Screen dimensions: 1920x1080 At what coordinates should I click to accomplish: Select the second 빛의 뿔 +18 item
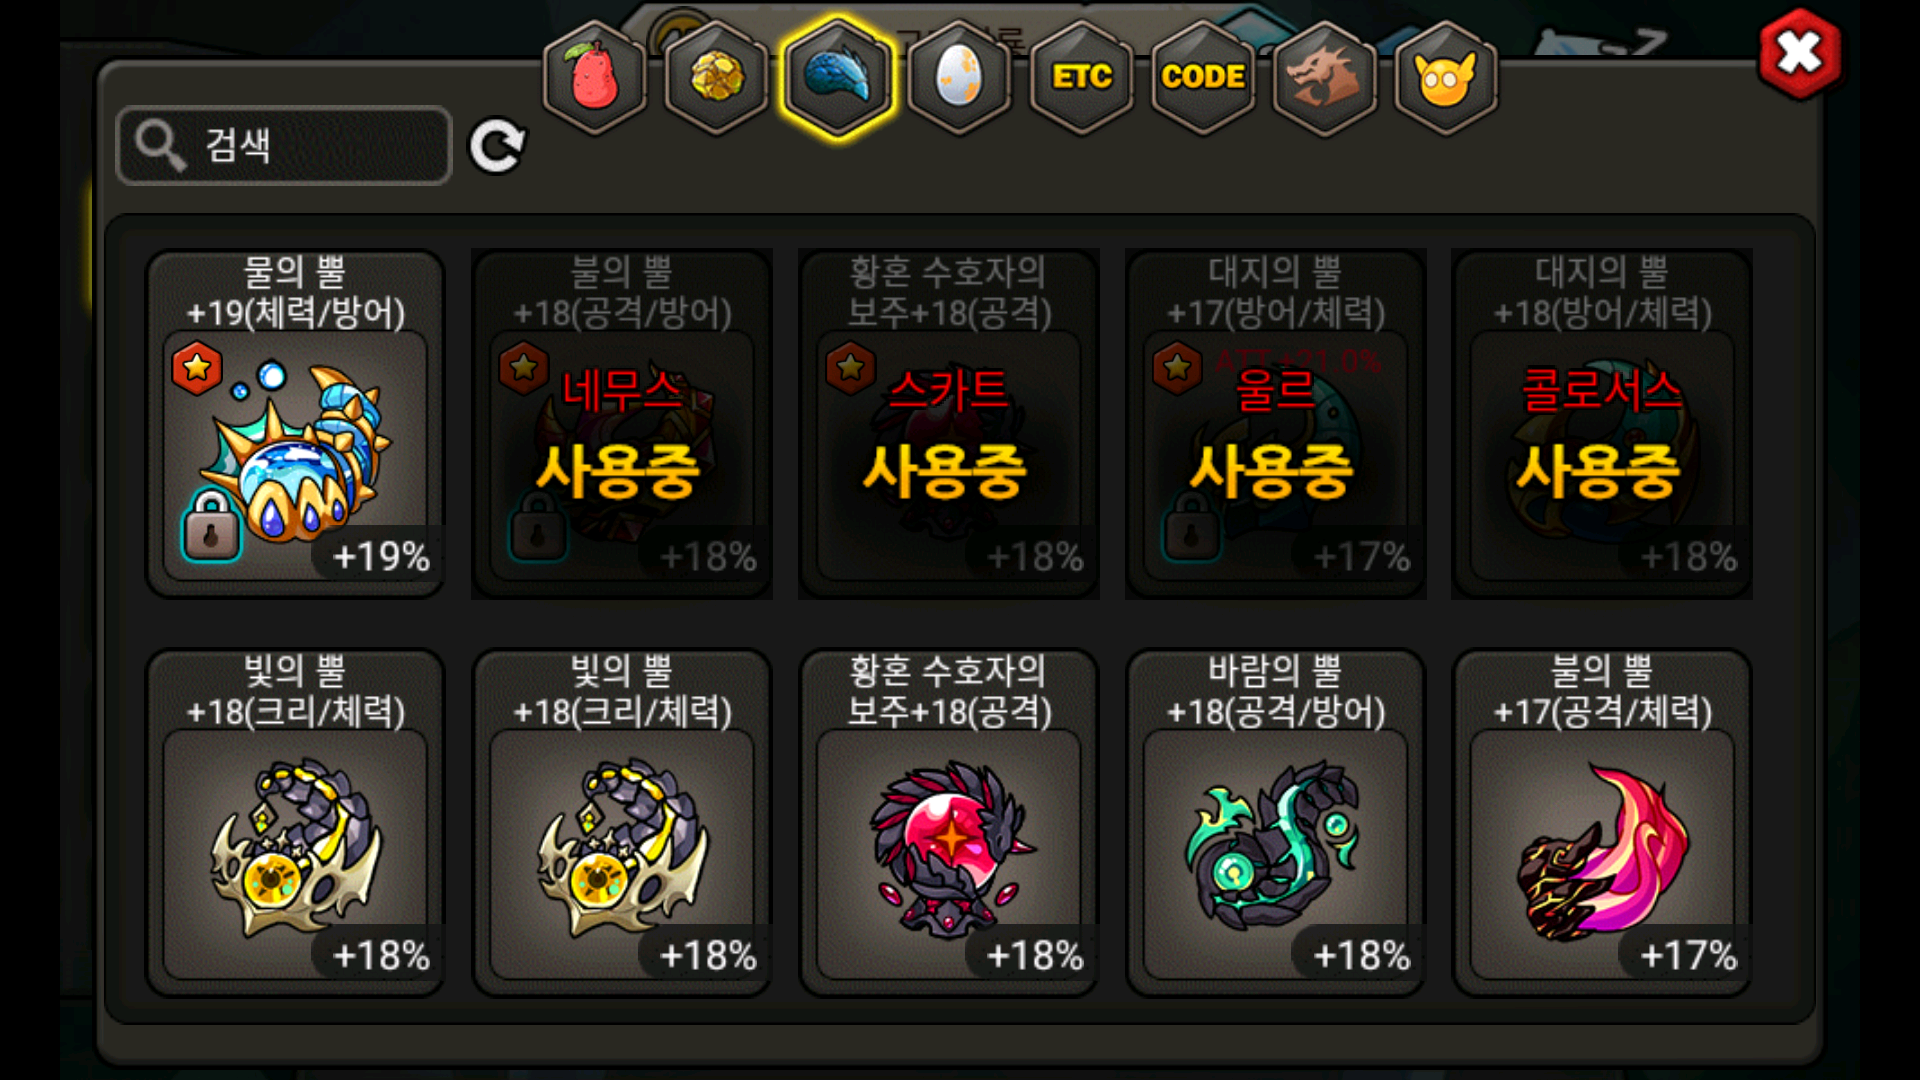pyautogui.click(x=622, y=823)
